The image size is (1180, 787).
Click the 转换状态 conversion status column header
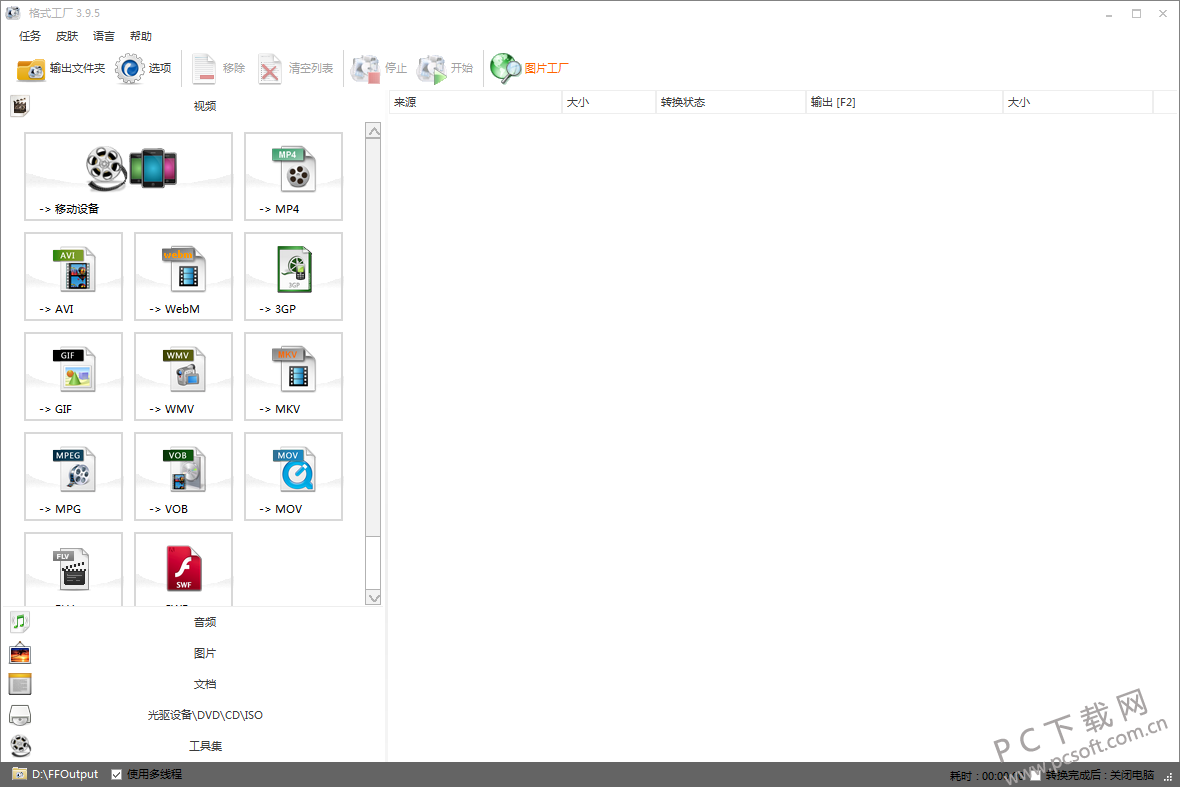click(x=730, y=102)
